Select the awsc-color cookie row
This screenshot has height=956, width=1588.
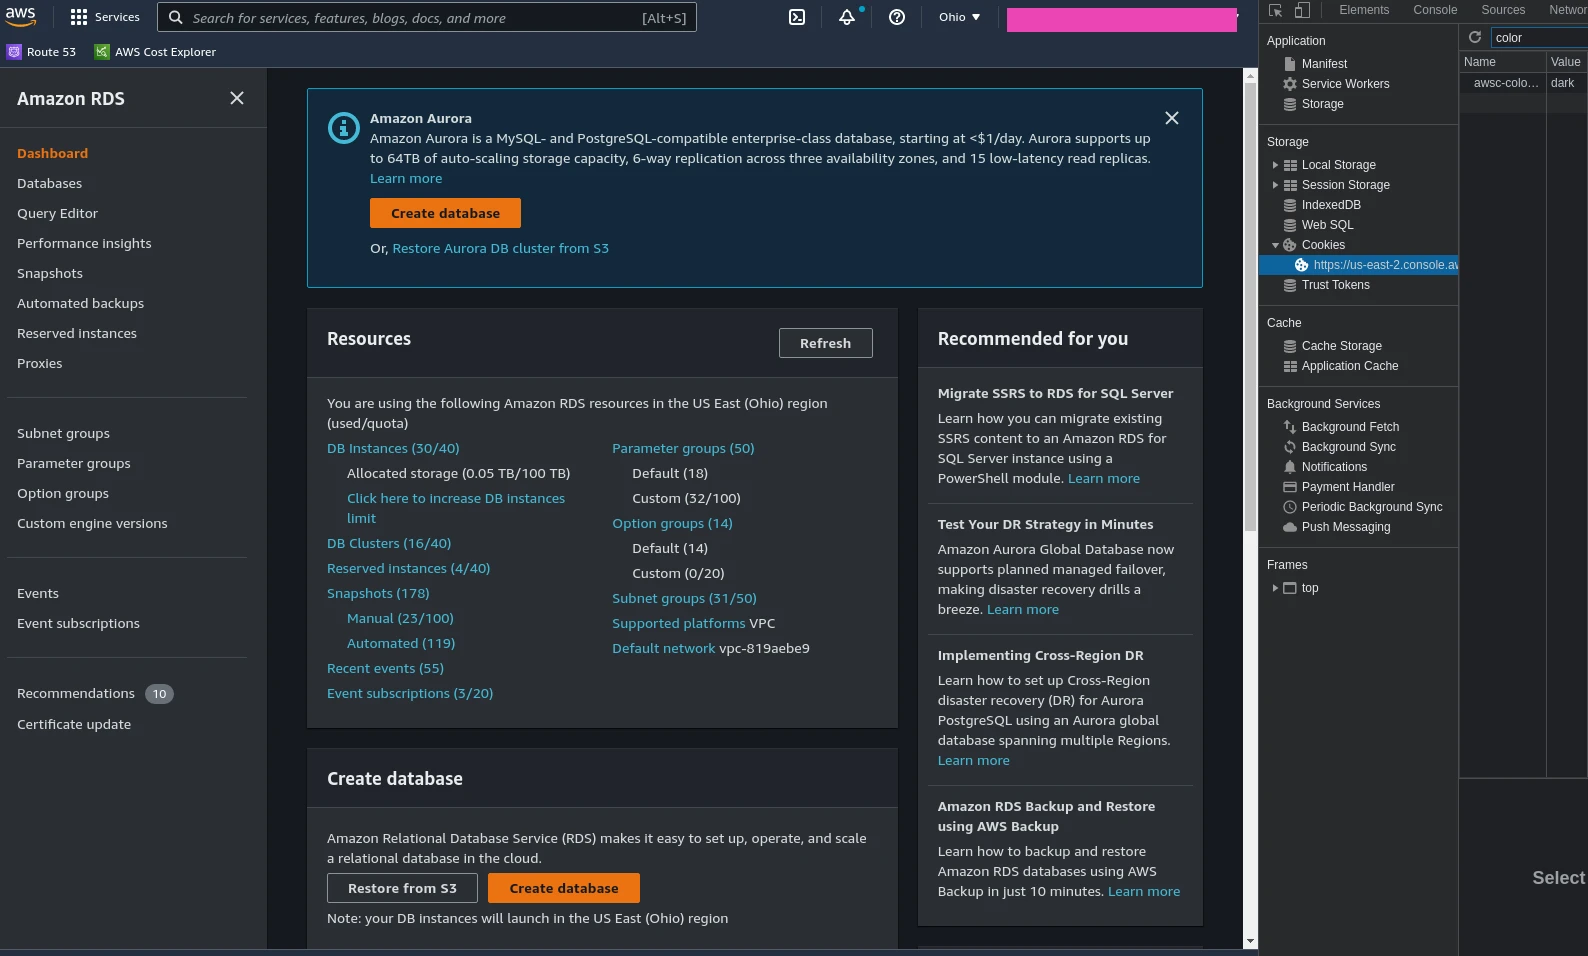point(1523,83)
